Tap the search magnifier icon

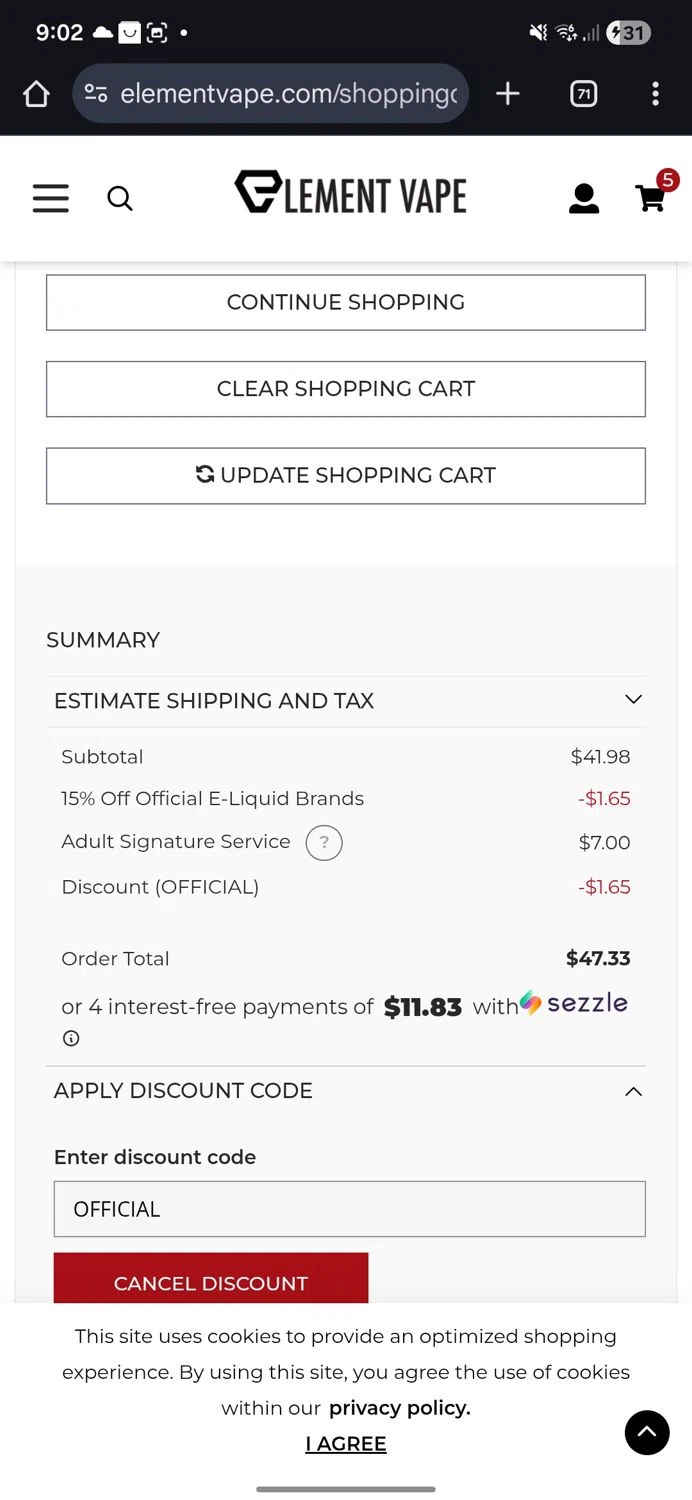(120, 198)
